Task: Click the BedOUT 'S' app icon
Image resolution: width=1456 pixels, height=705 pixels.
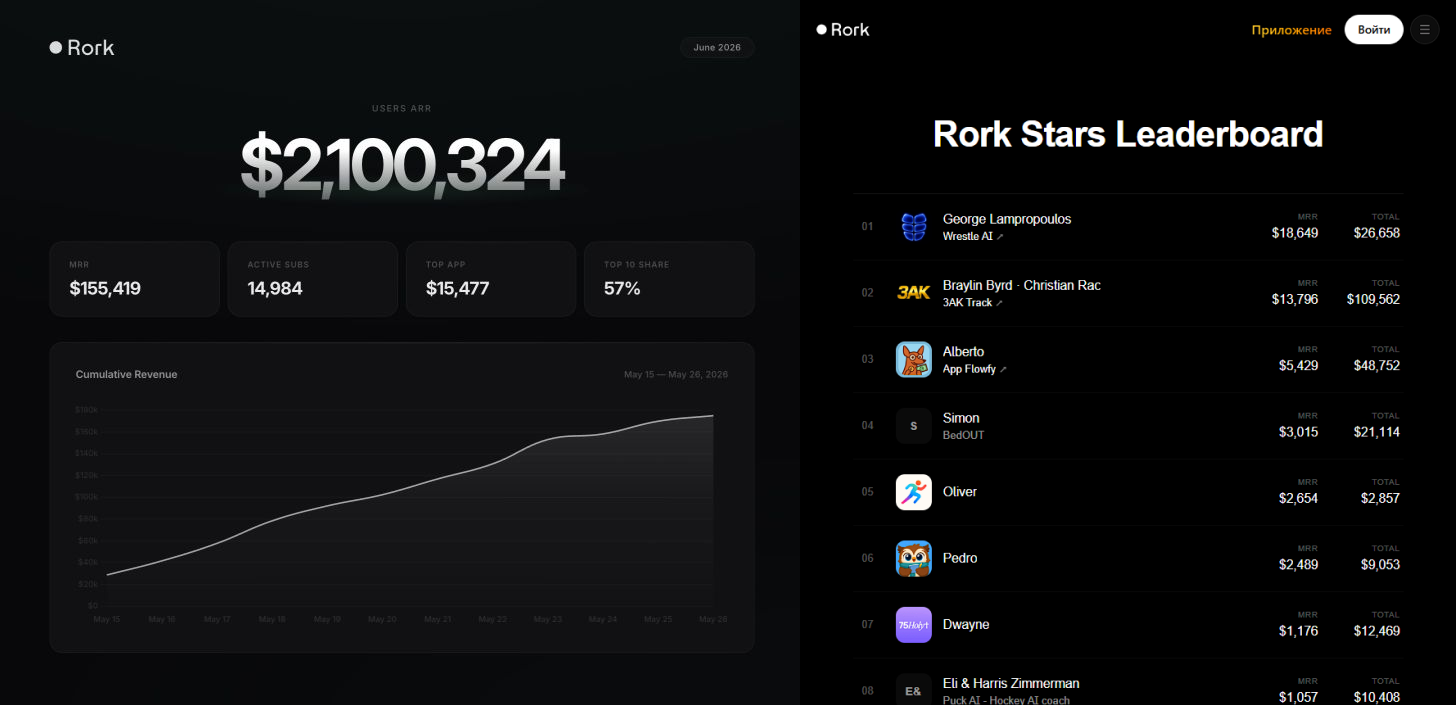Action: 914,426
